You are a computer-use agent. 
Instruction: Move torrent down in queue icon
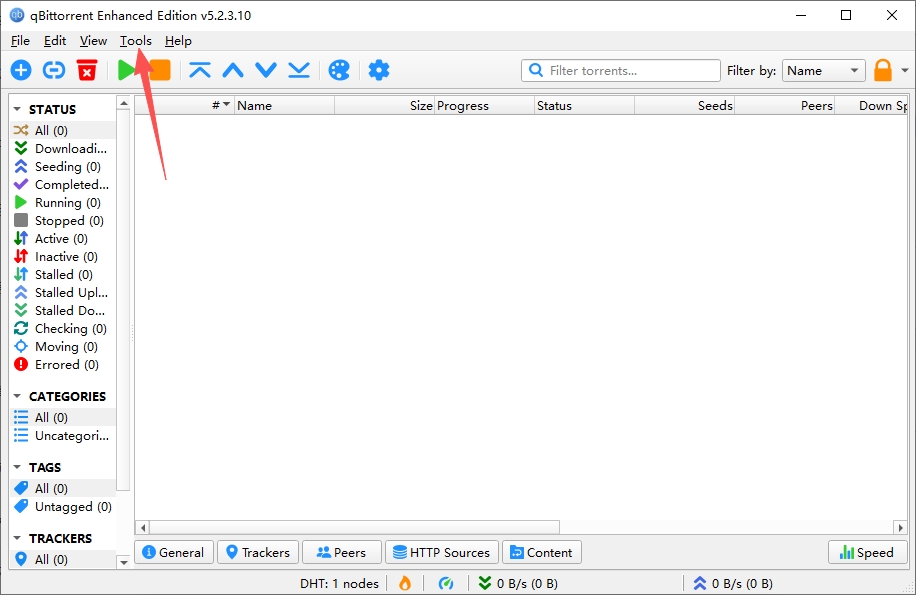point(266,71)
